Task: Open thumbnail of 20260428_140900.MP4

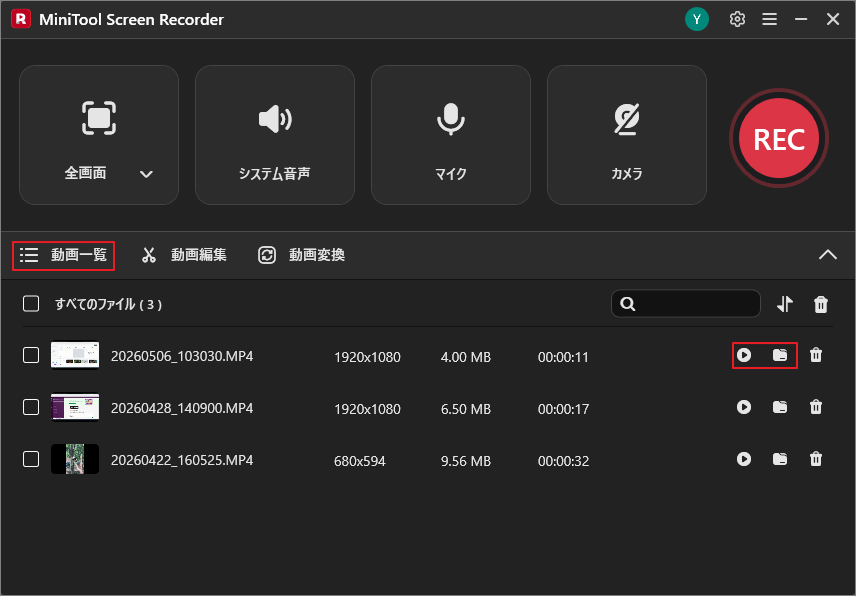Action: (x=75, y=407)
